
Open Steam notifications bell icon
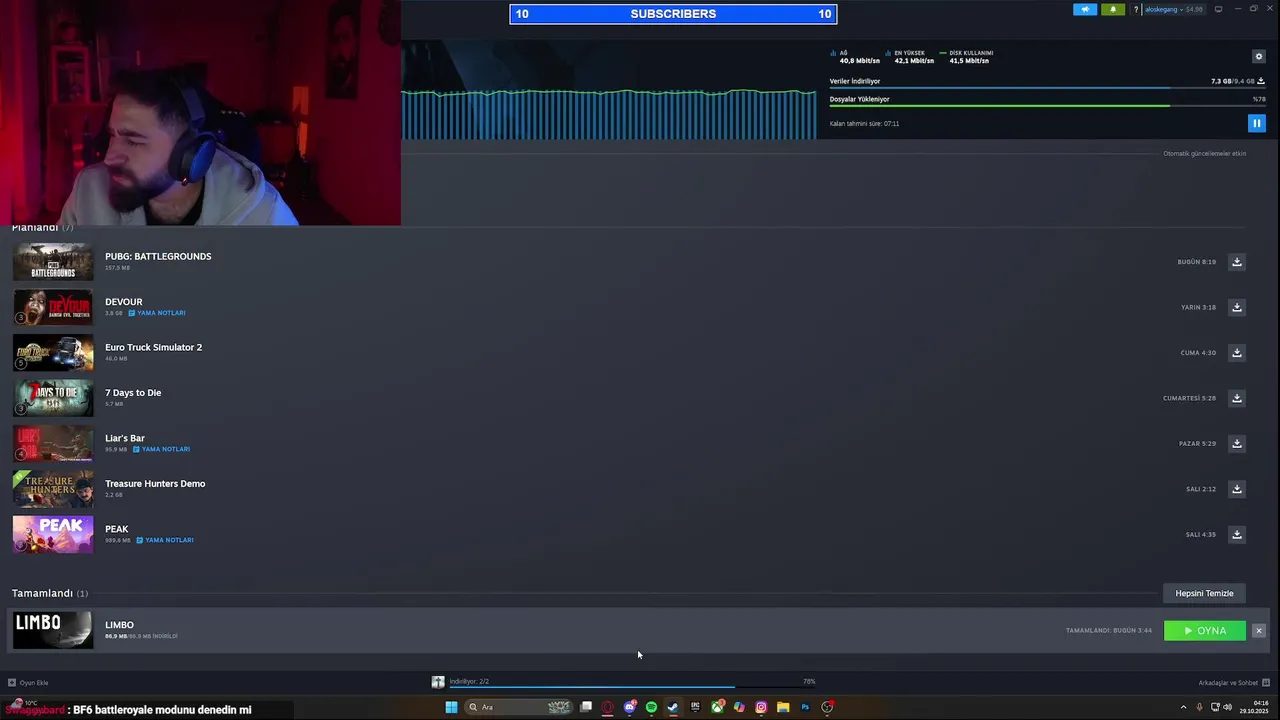coord(1113,9)
